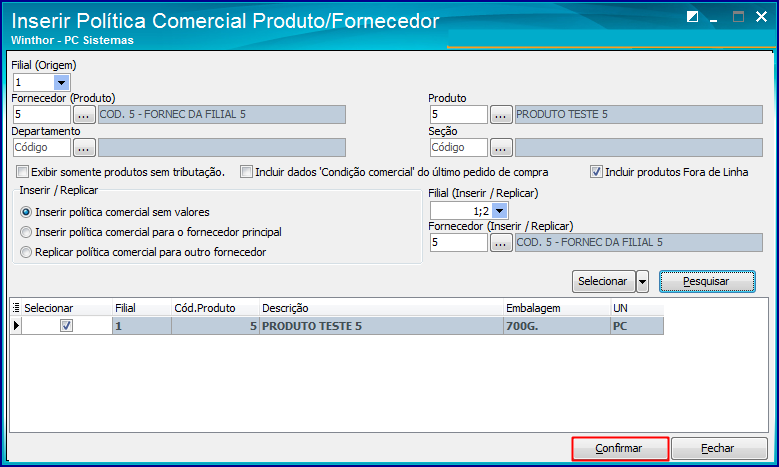Toggle Exibir somente produtos sem tributação checkbox
Screen dimensions: 779x467
click(x=22, y=172)
